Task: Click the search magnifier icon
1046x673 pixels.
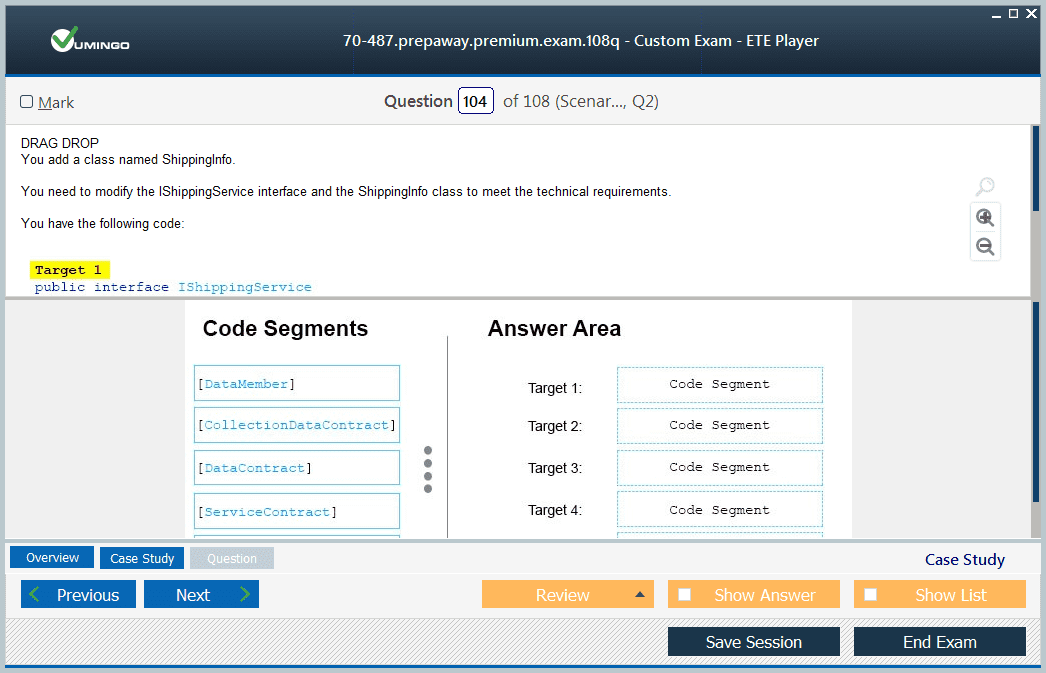Action: click(x=985, y=186)
